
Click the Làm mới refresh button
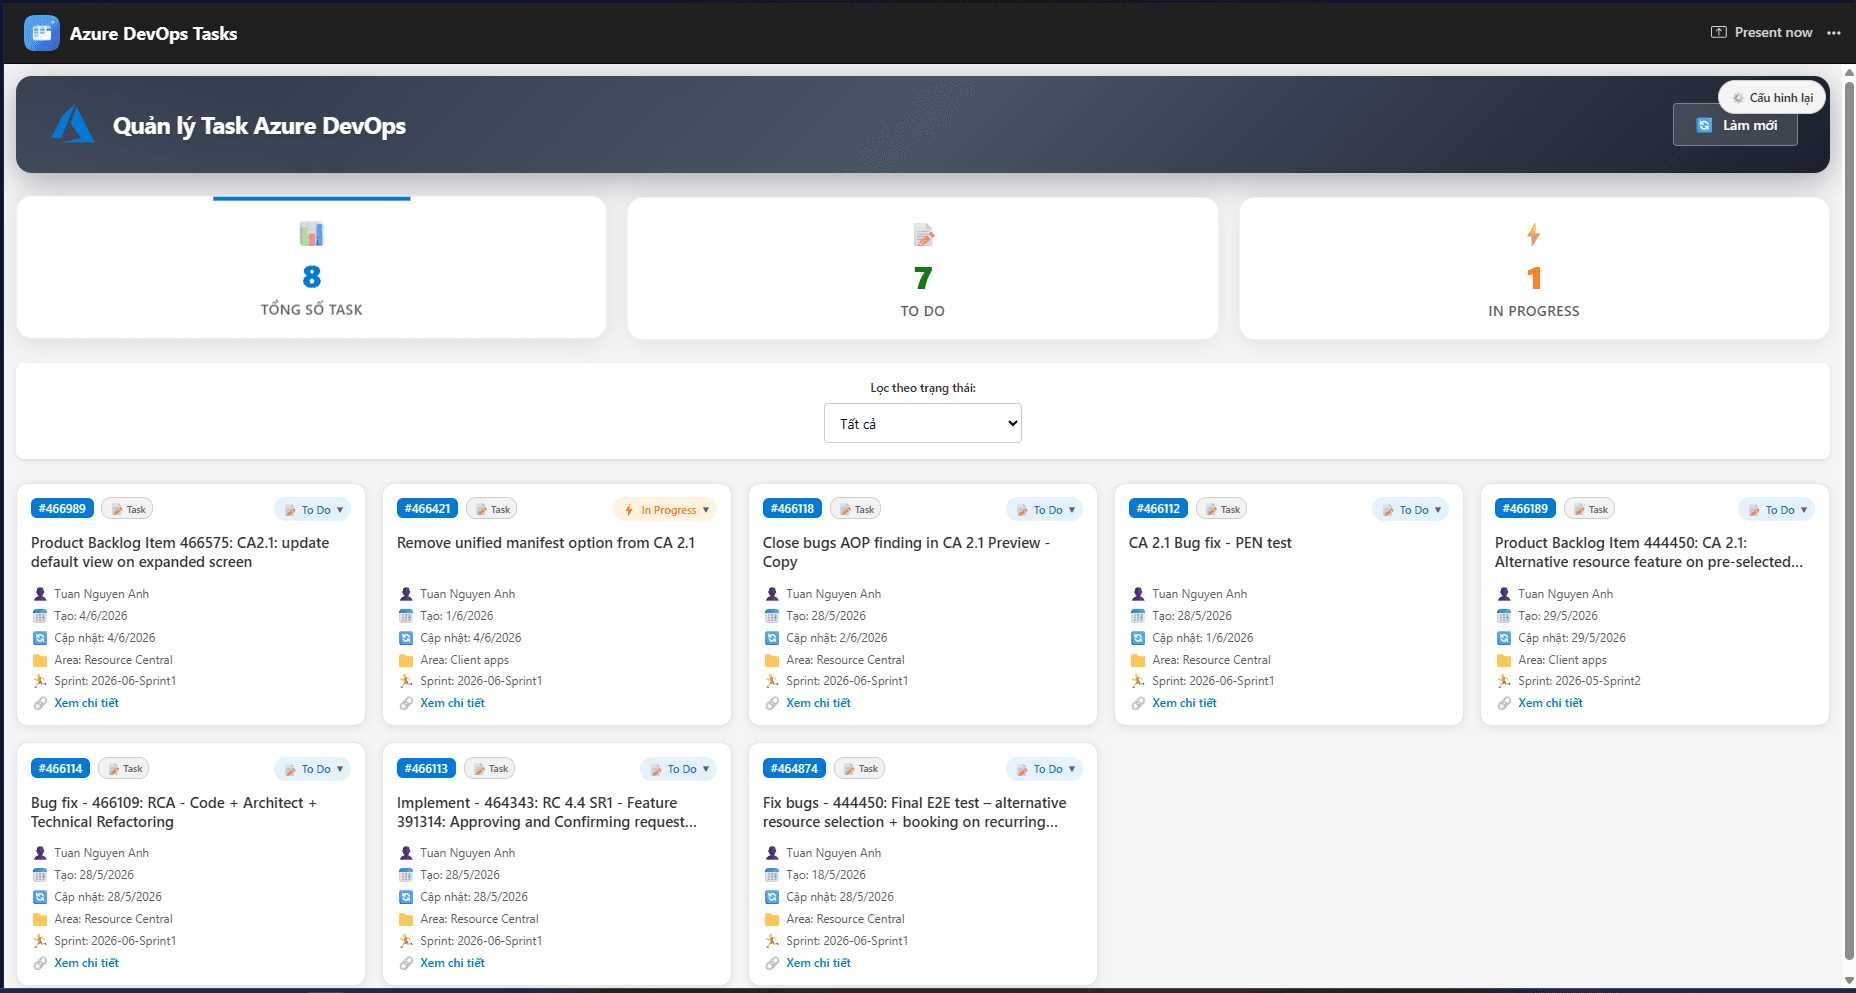point(1735,125)
